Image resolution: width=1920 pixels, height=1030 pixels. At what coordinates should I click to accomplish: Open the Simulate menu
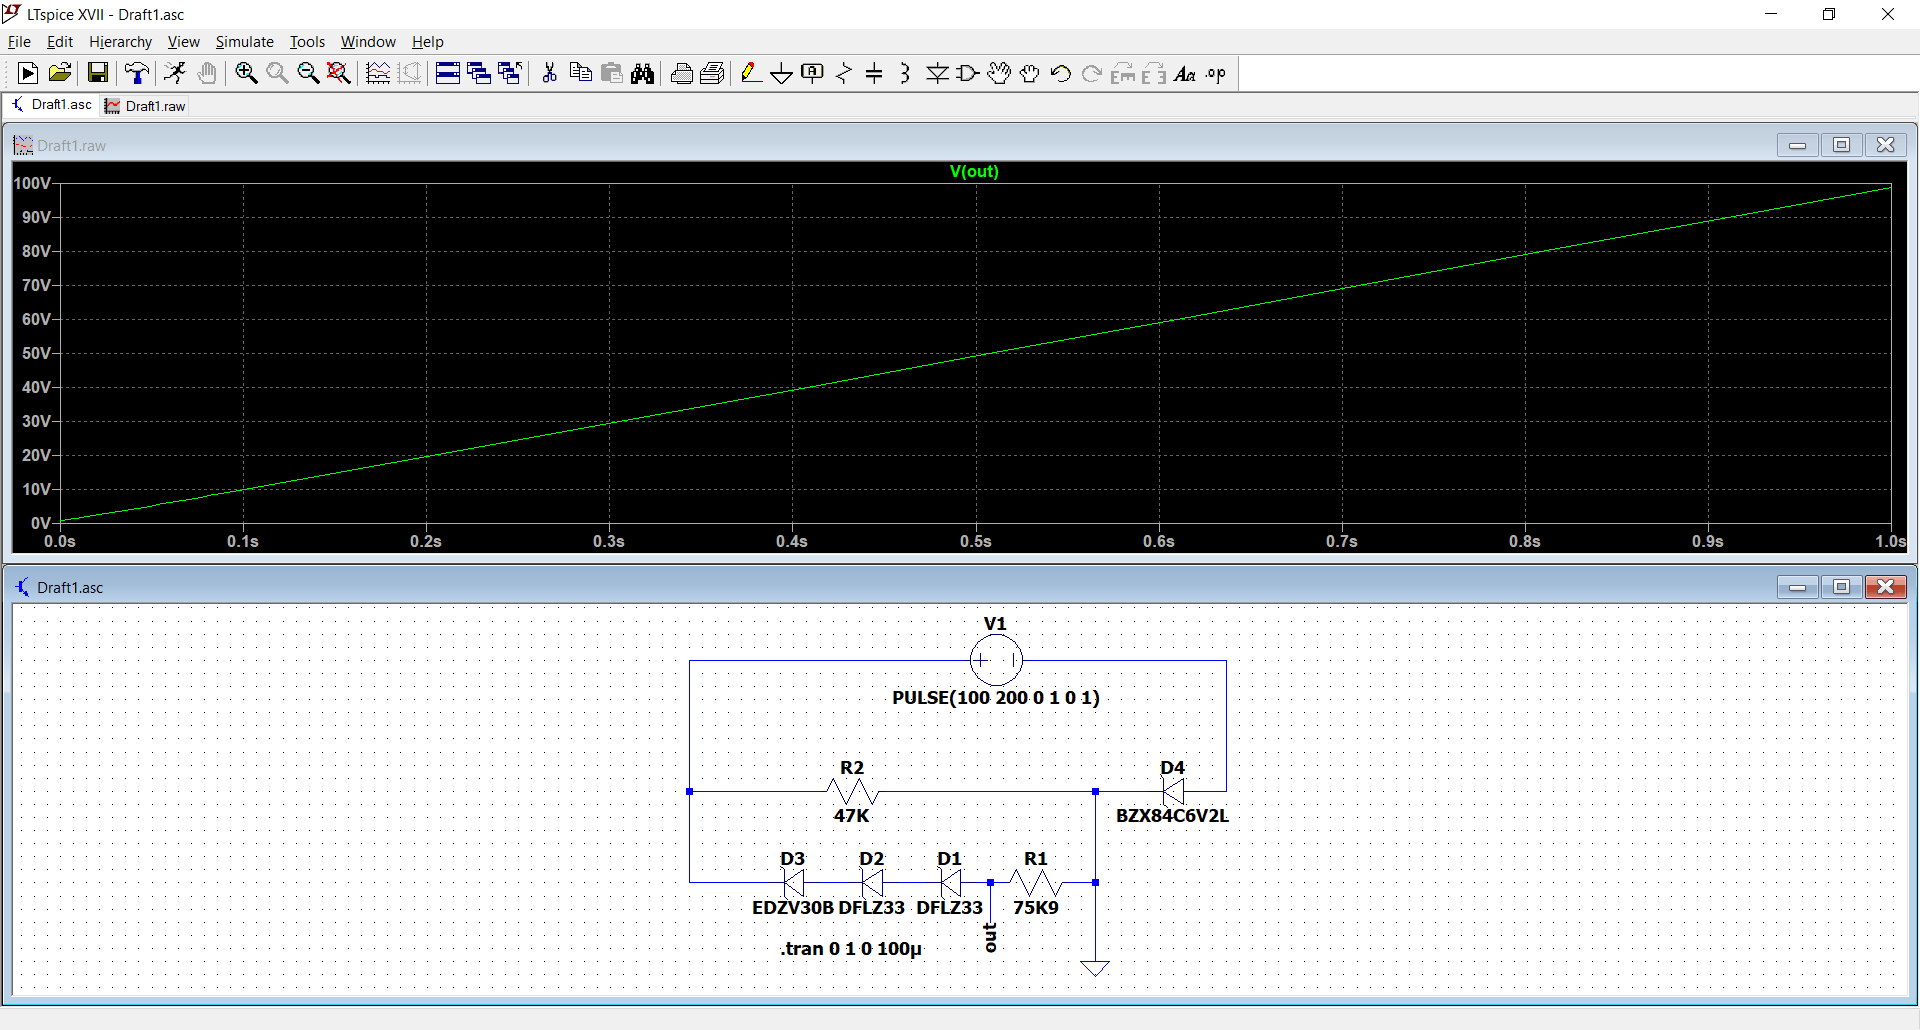click(x=244, y=42)
